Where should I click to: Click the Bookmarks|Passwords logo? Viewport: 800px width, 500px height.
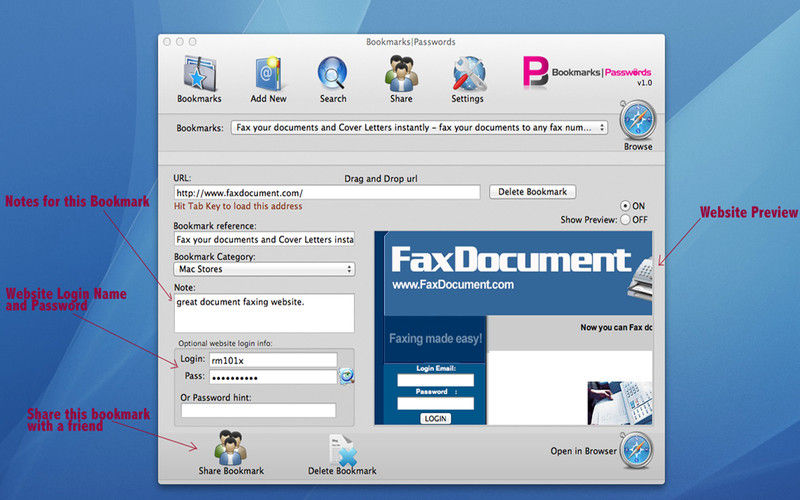point(587,72)
